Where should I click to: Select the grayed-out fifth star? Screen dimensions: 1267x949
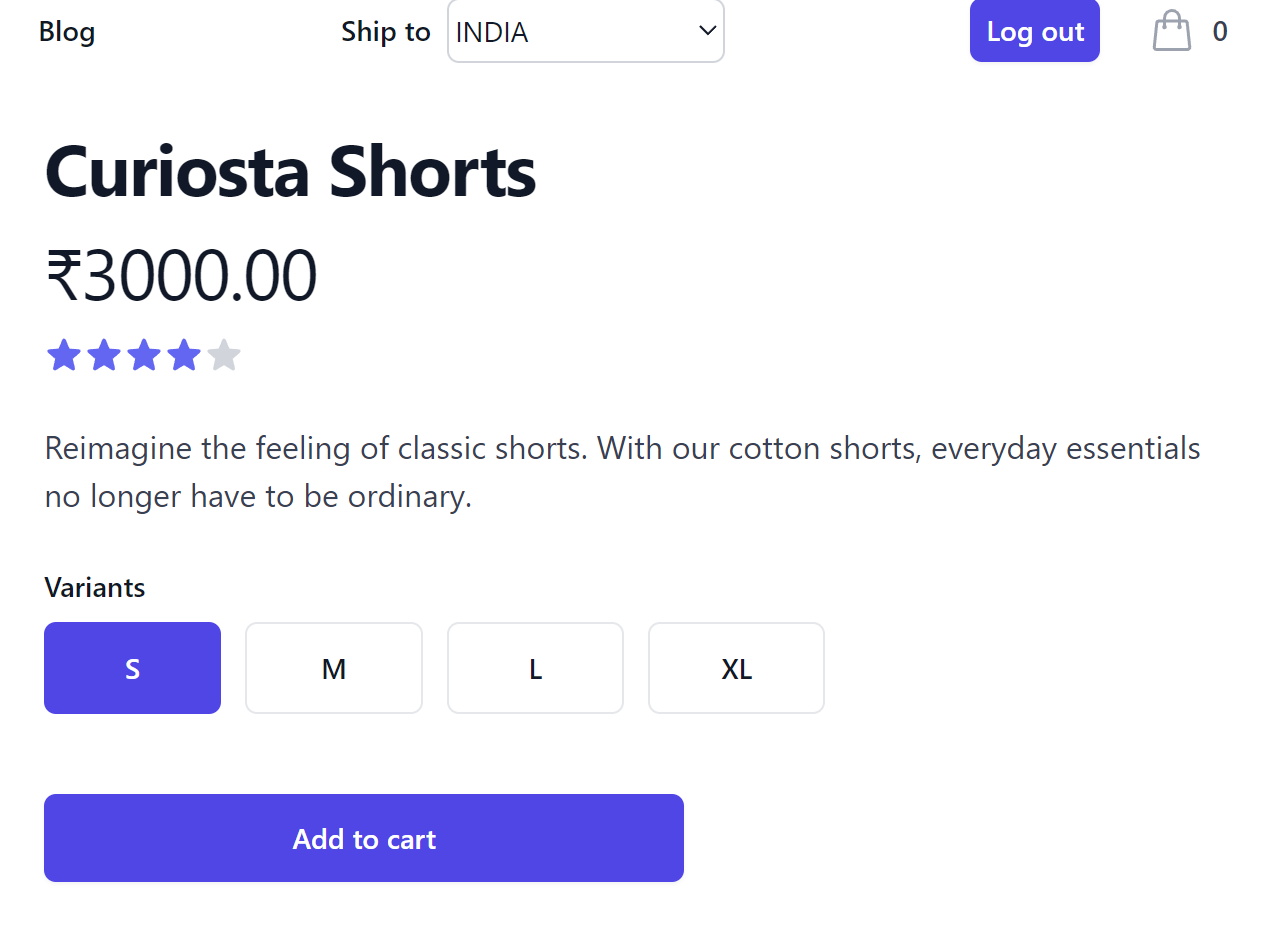pos(223,354)
